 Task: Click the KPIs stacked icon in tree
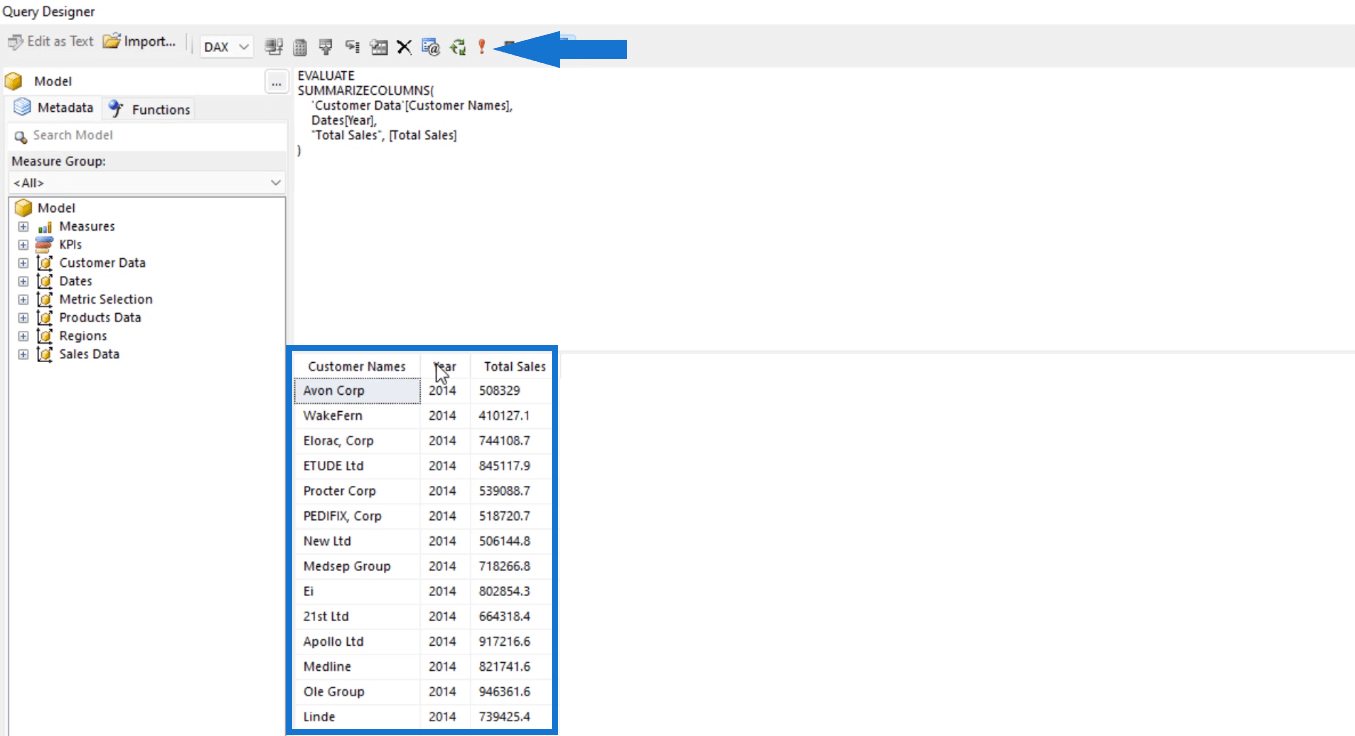[44, 245]
